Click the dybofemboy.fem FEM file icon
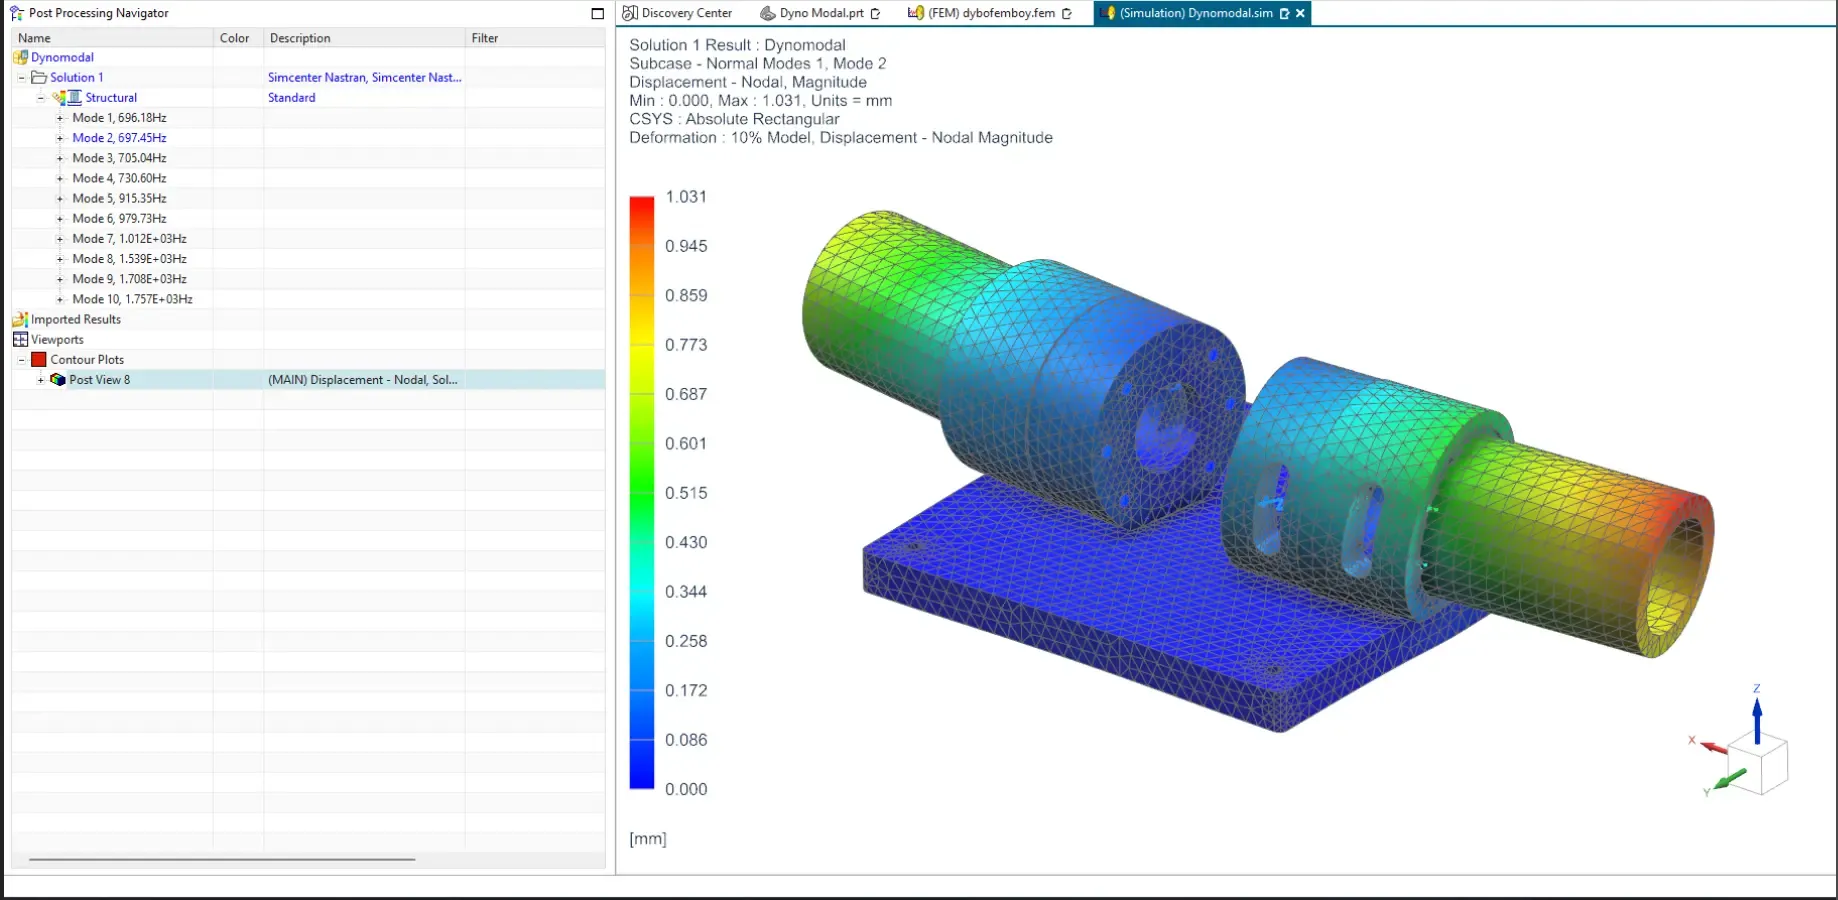The height and width of the screenshot is (900, 1838). [x=915, y=13]
